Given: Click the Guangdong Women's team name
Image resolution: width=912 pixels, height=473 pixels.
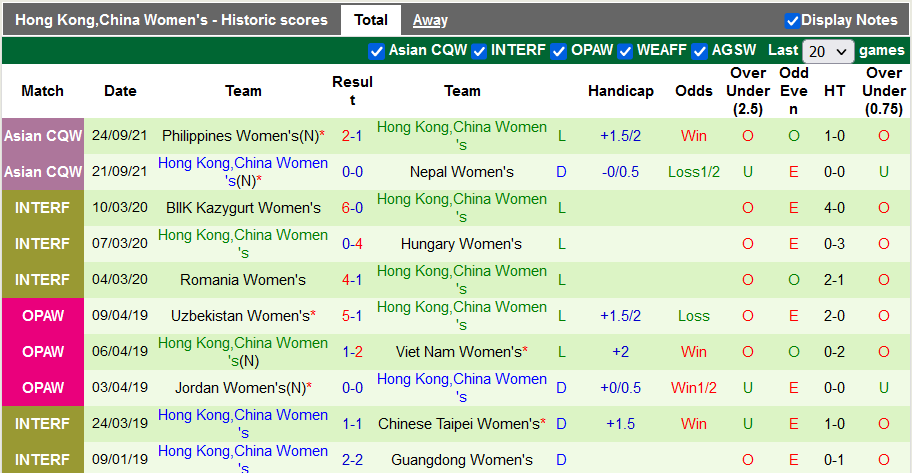Looking at the screenshot, I should click(x=462, y=460).
